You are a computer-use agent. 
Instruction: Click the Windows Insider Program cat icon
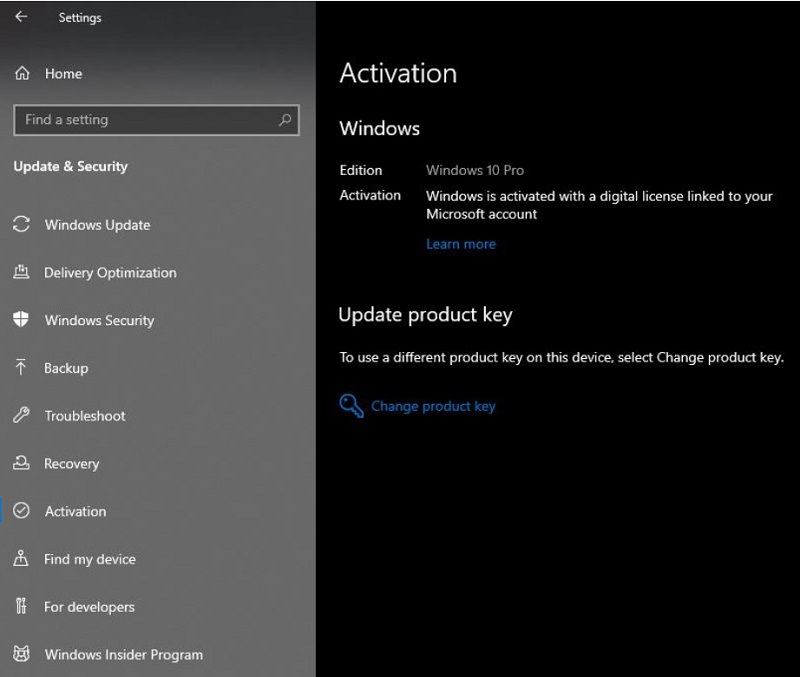coord(21,654)
